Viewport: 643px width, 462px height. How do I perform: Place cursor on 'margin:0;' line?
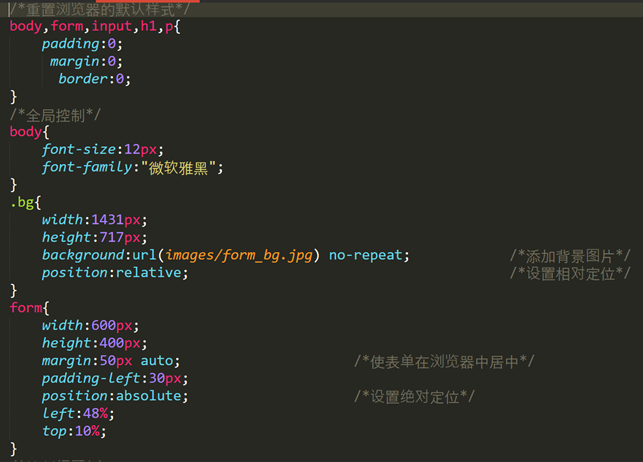86,61
